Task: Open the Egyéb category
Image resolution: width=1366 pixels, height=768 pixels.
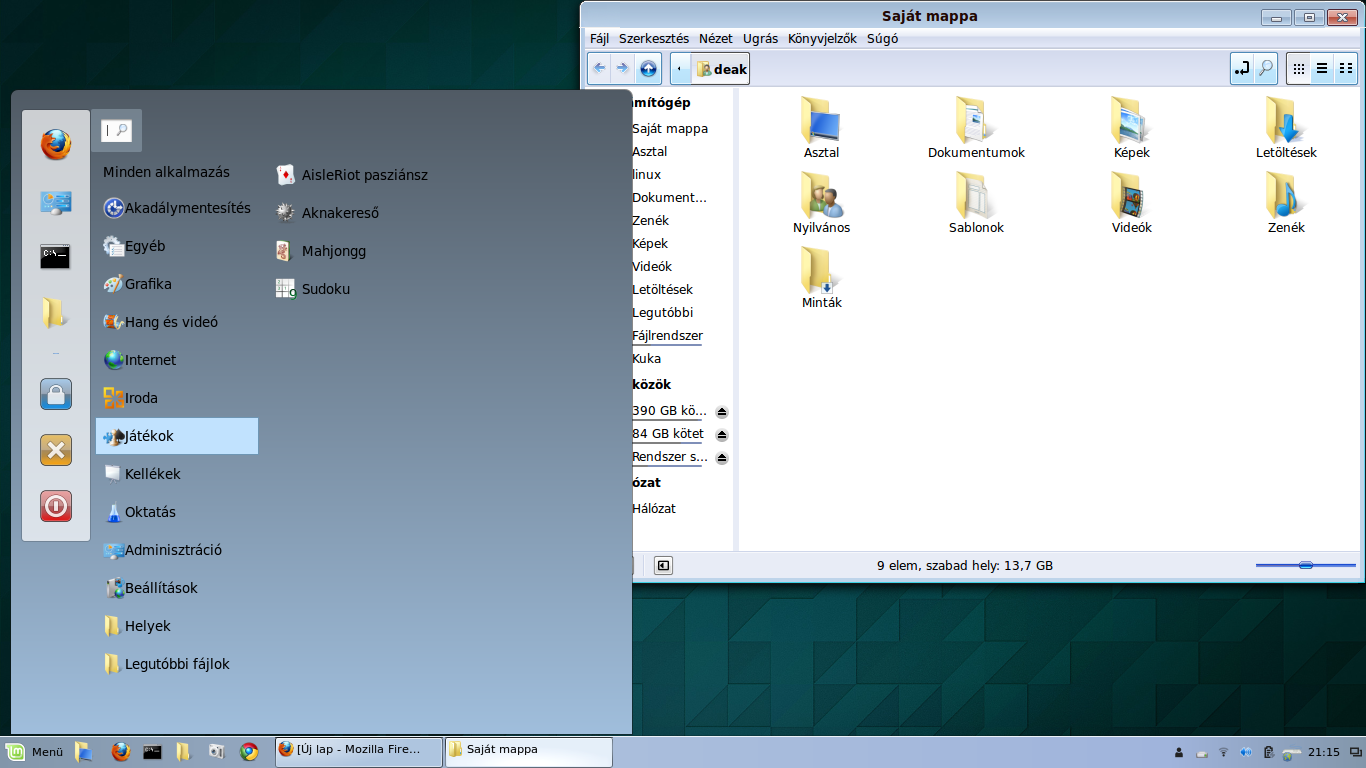Action: [x=177, y=246]
